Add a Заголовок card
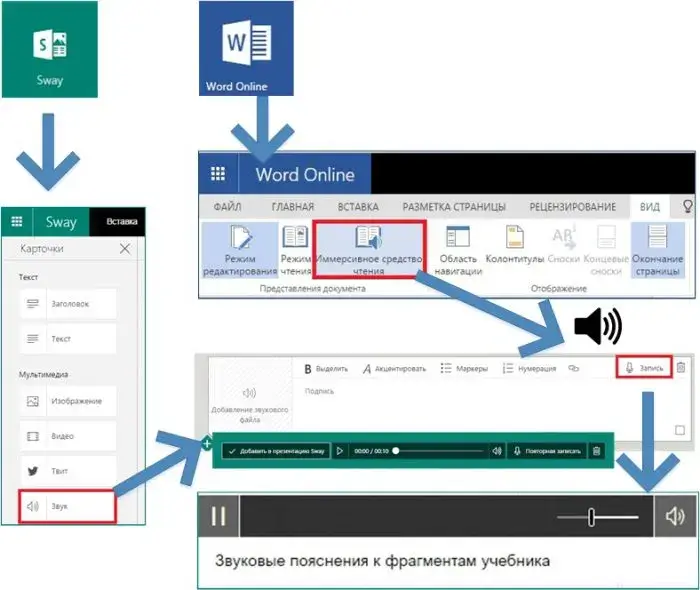Image resolution: width=700 pixels, height=590 pixels. [68, 304]
